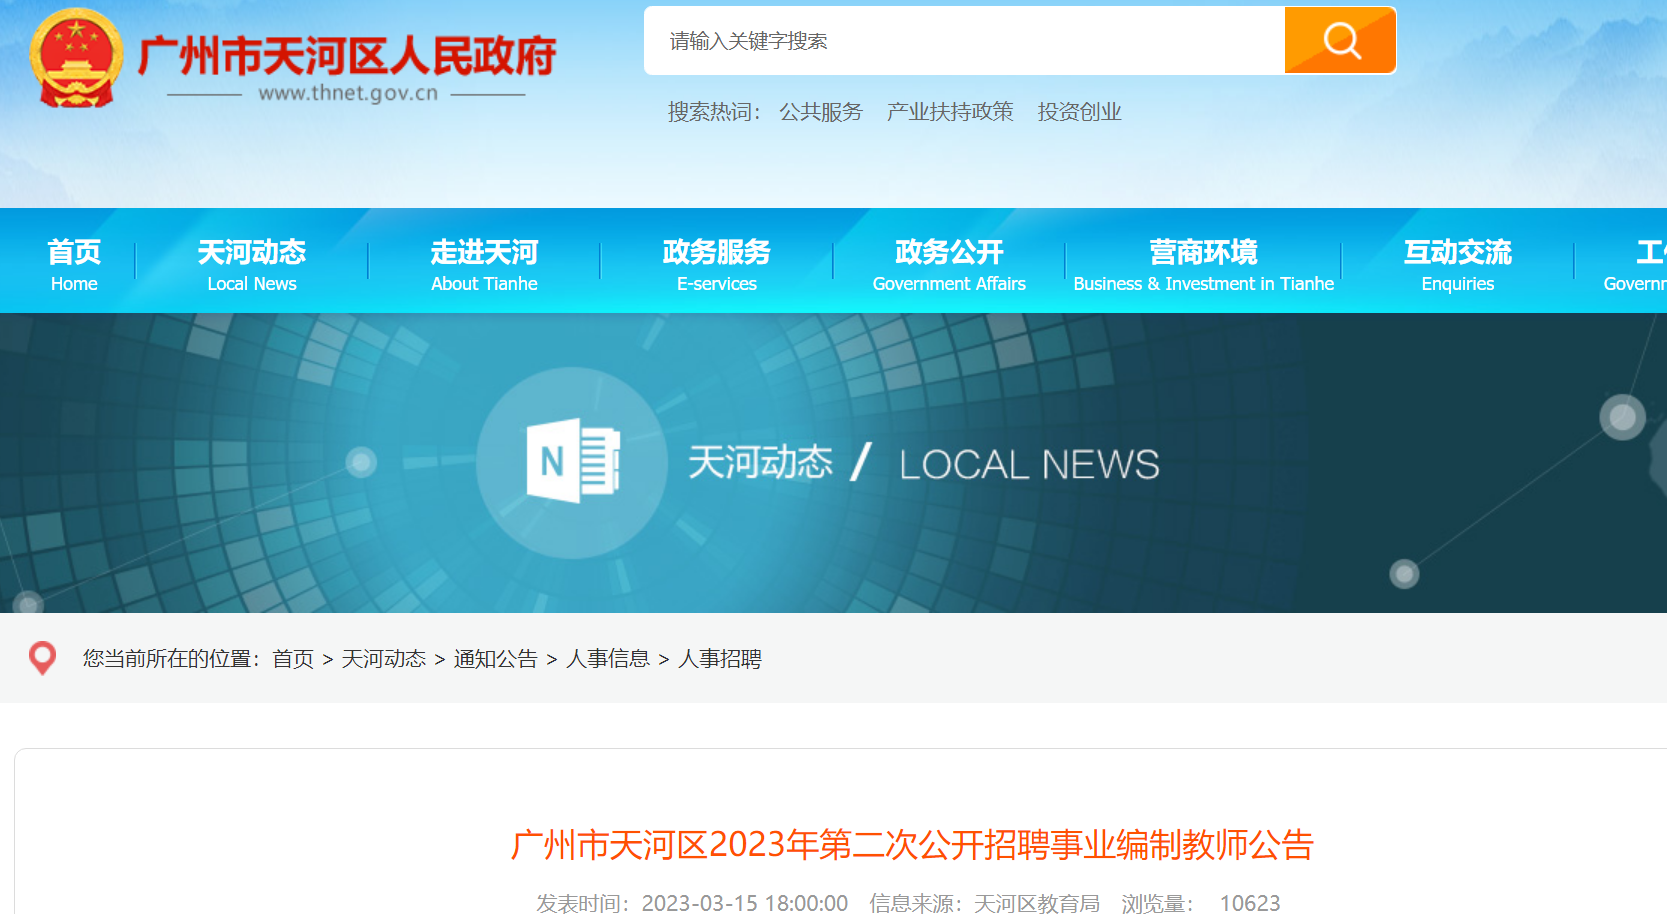The image size is (1667, 914).
Task: Click the national emblem logo
Action: point(77,58)
